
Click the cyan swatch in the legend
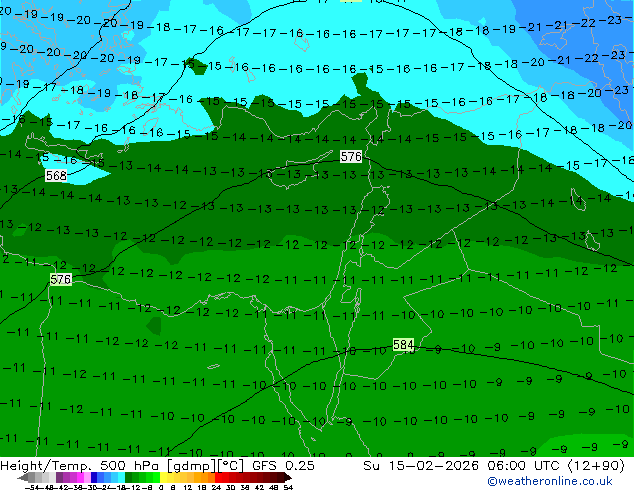(121, 477)
